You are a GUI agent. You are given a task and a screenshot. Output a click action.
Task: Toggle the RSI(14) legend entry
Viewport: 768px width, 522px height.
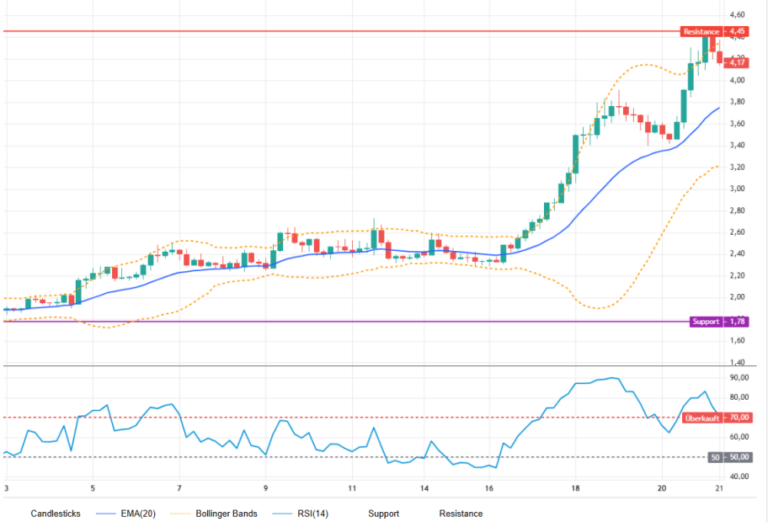(x=301, y=513)
